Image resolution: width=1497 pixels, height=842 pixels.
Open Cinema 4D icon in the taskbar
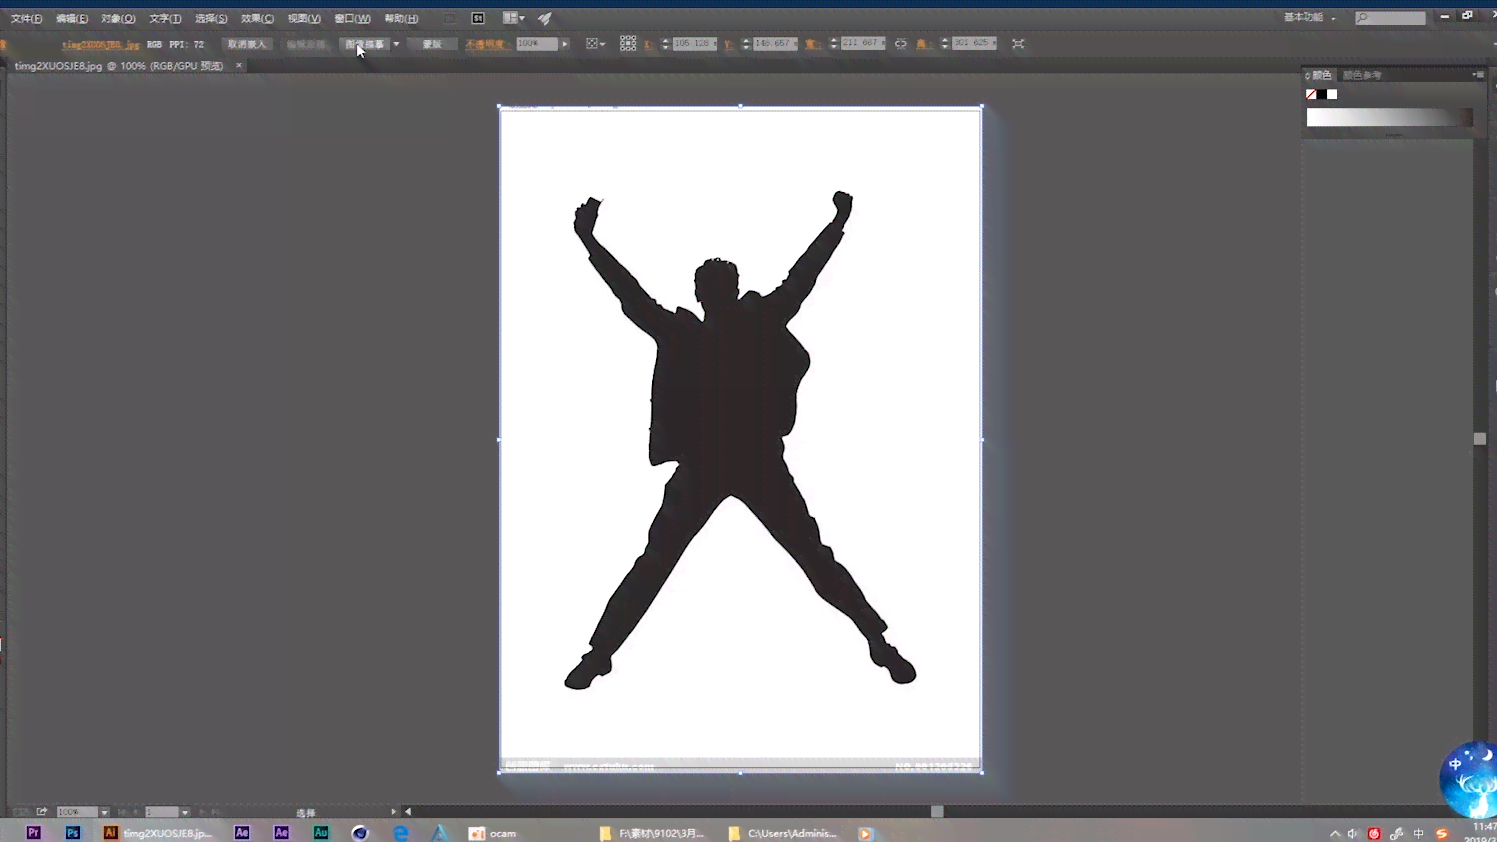pyautogui.click(x=360, y=832)
